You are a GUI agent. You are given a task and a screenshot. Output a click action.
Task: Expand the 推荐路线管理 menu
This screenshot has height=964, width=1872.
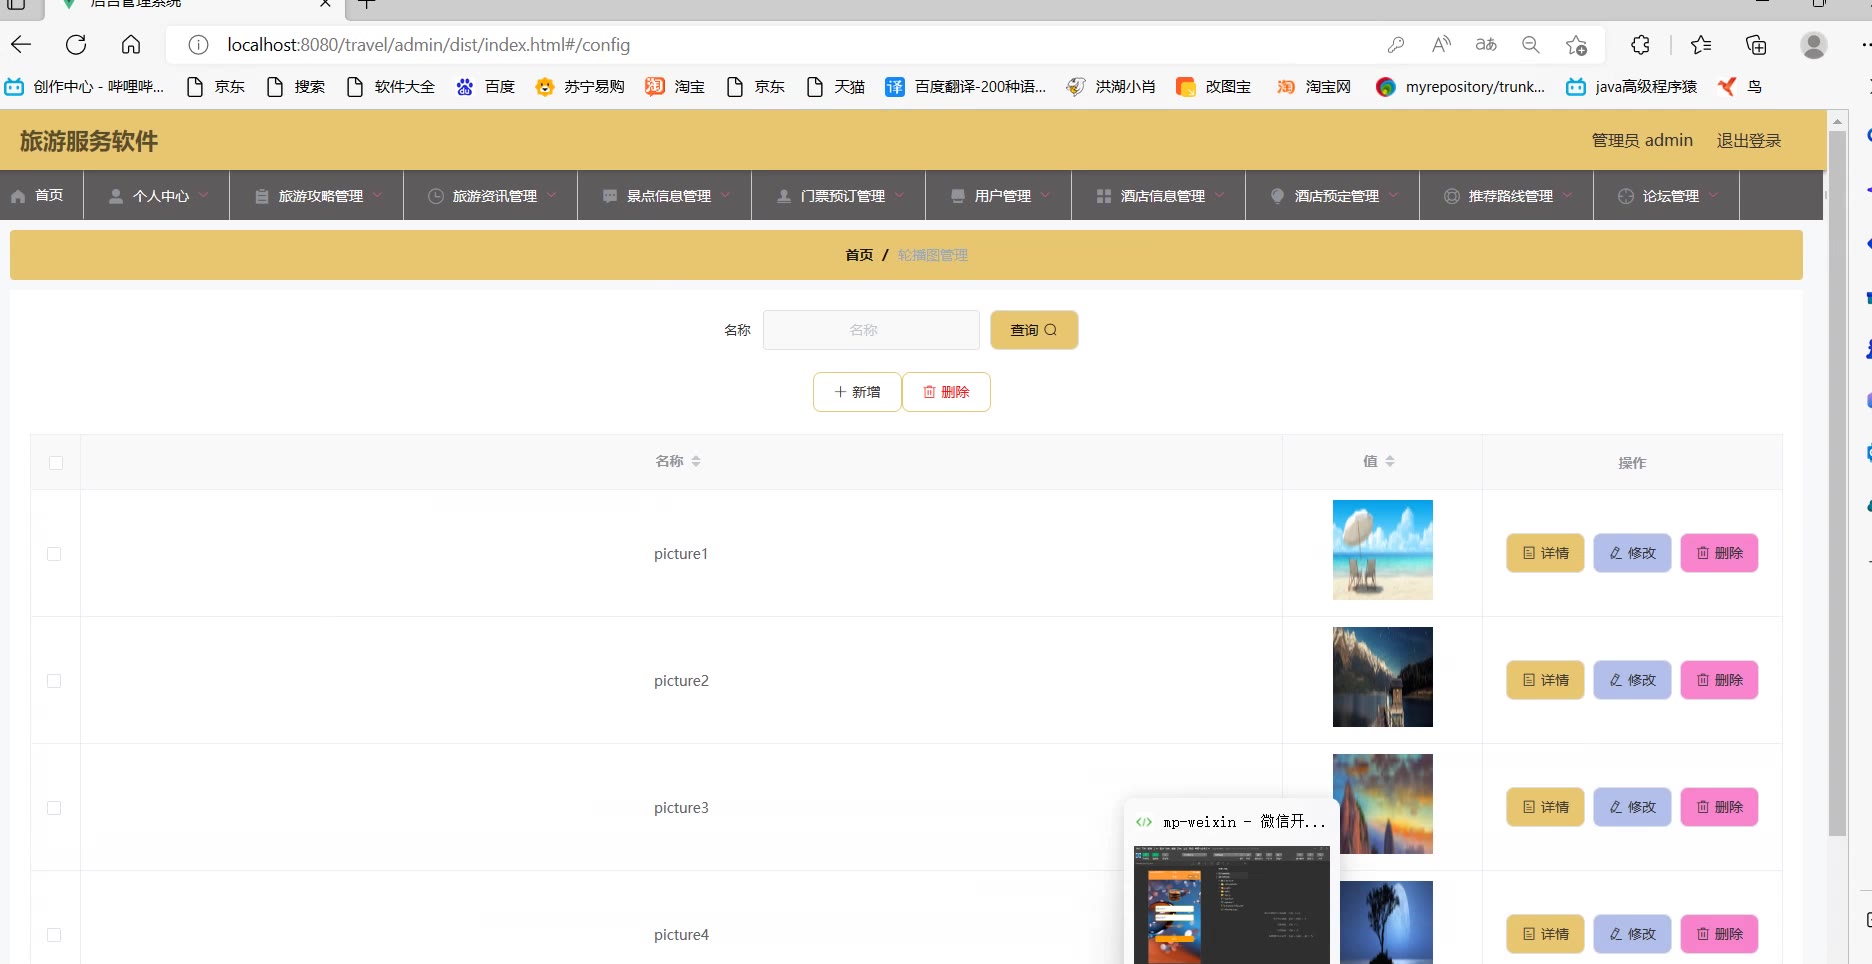coord(1507,196)
